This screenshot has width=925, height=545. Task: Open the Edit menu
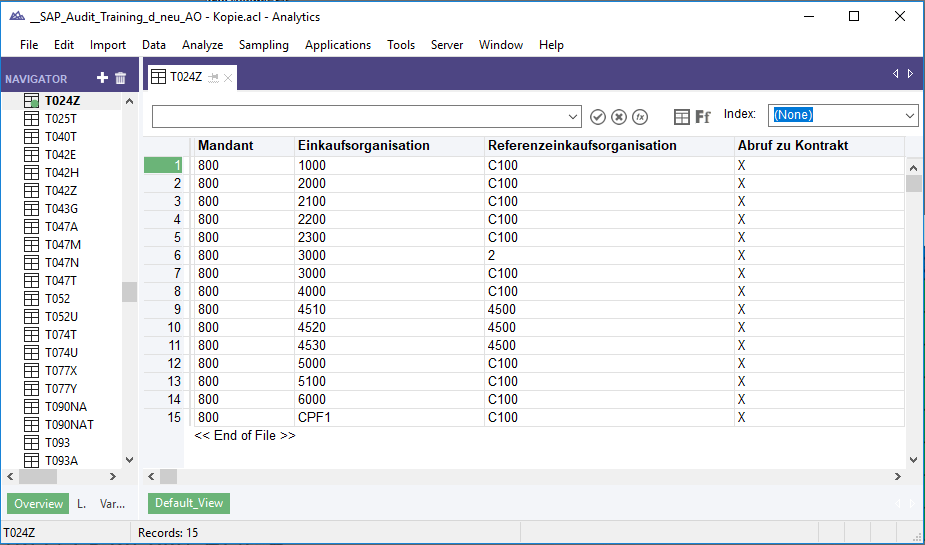click(64, 45)
